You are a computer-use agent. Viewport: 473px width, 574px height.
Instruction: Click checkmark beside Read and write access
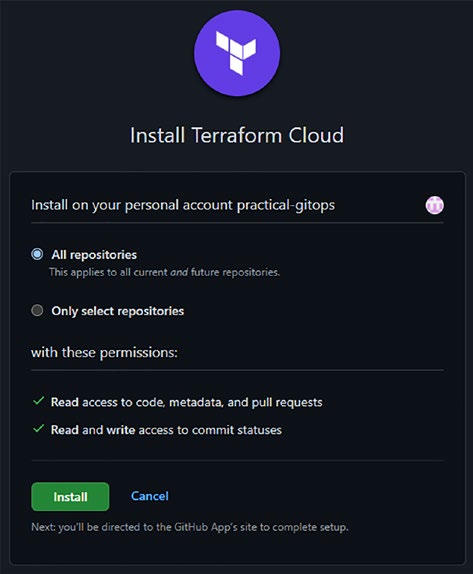click(38, 428)
